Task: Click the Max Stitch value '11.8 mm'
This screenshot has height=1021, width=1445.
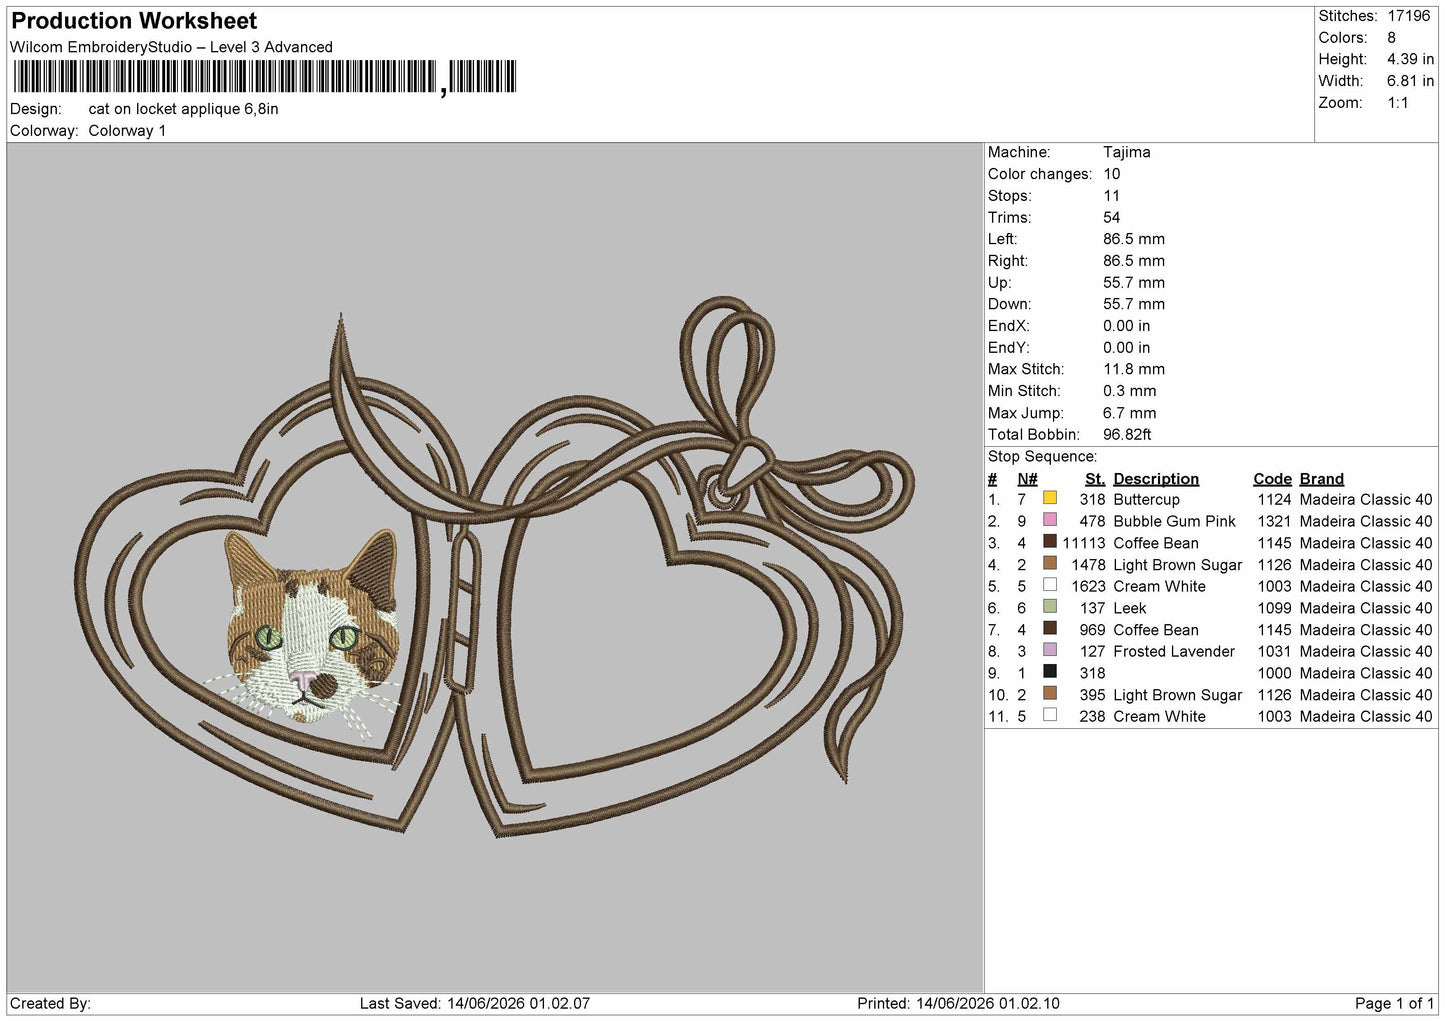Action: (x=1134, y=369)
